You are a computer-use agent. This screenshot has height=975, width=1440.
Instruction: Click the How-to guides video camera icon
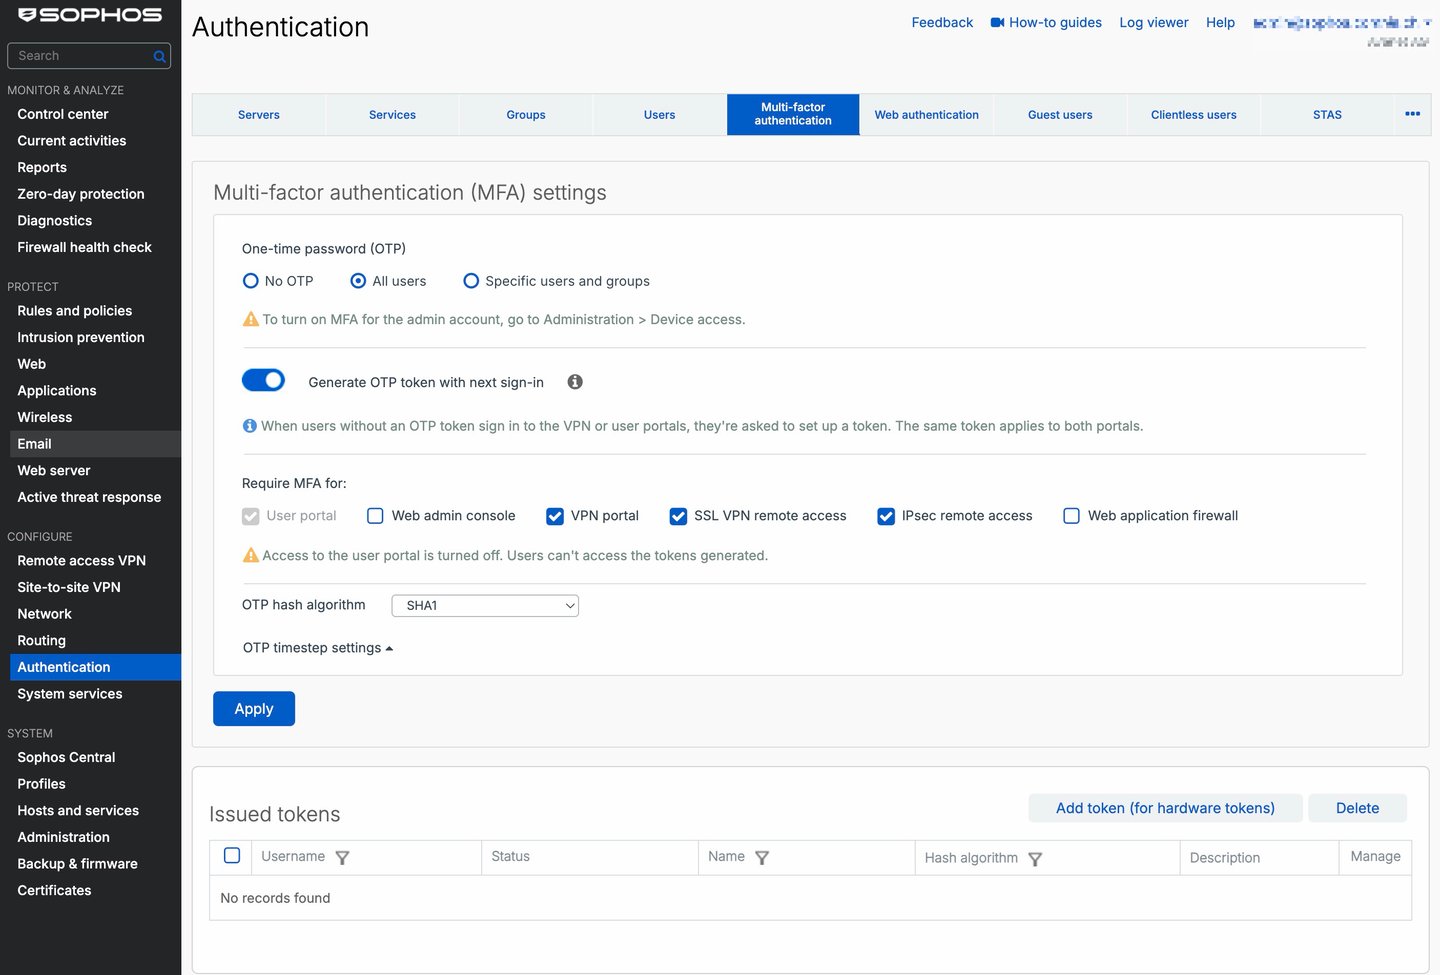997,22
